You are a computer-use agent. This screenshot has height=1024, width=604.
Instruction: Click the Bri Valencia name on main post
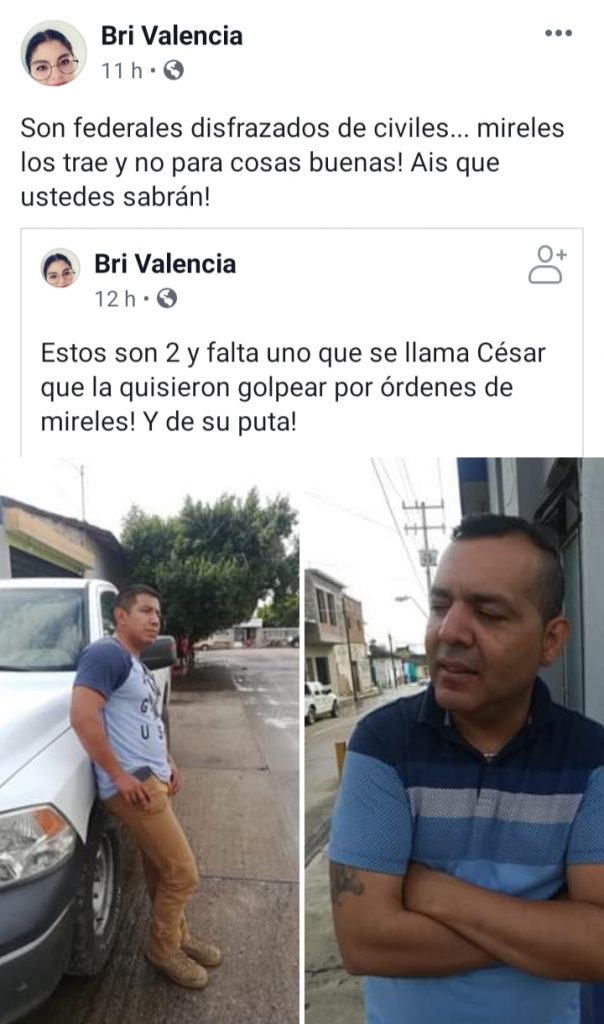(172, 35)
